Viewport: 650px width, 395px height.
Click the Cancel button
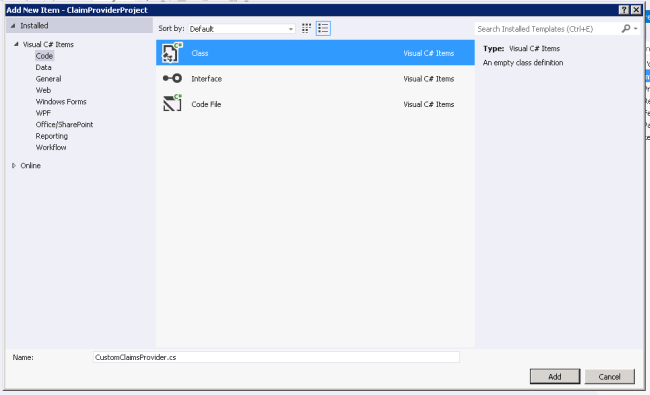609,376
